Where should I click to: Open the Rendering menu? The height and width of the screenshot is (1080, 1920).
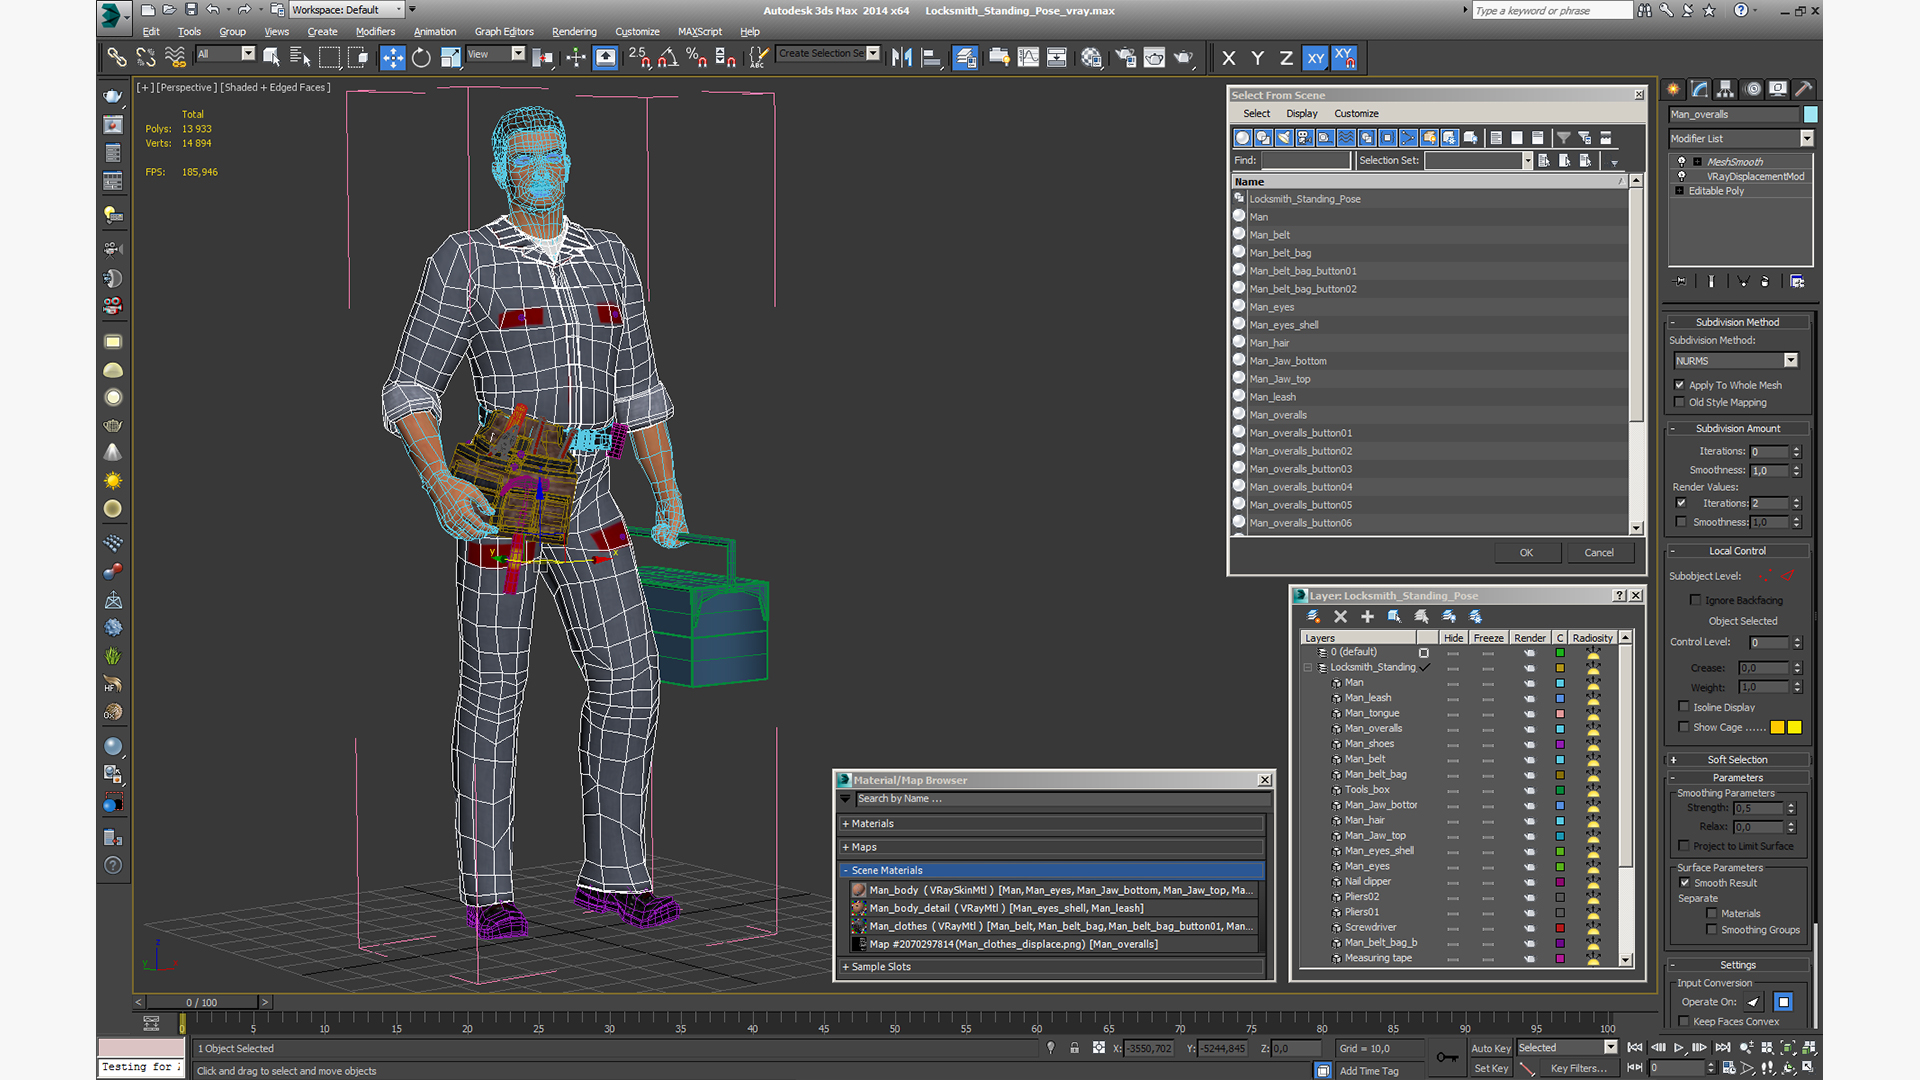click(x=574, y=32)
